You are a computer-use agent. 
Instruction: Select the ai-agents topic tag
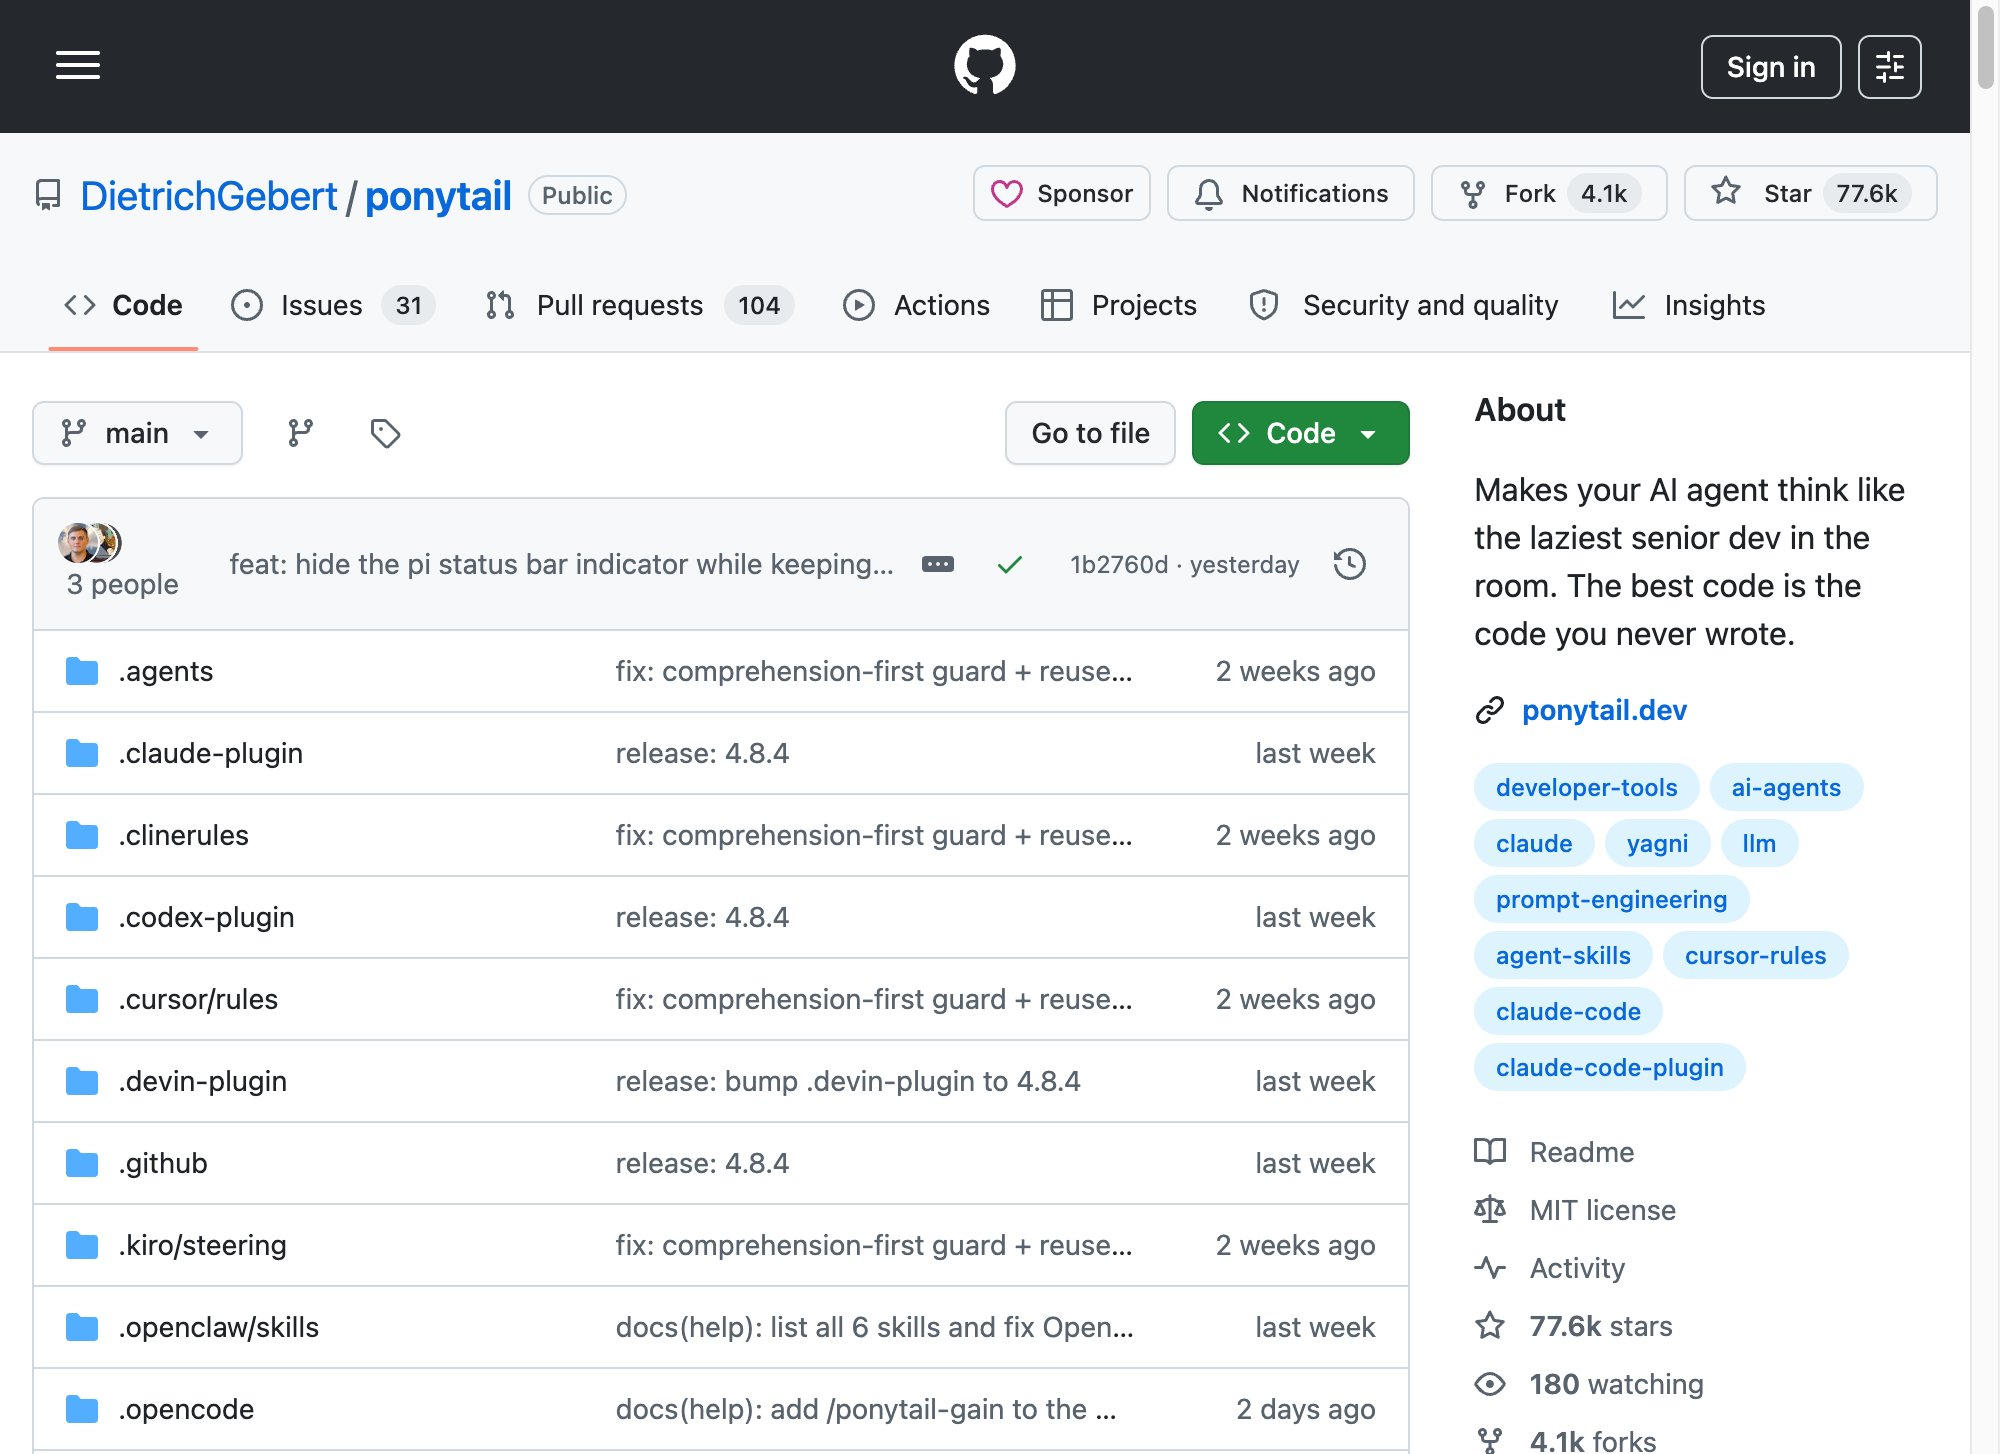pyautogui.click(x=1786, y=787)
